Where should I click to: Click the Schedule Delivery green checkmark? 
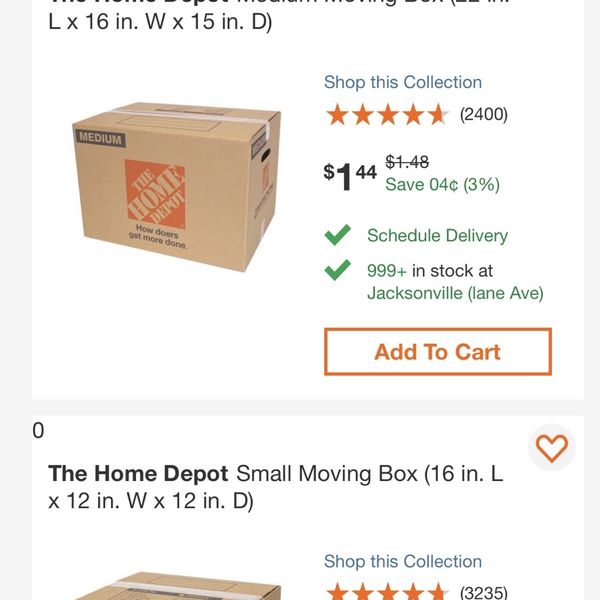point(338,235)
